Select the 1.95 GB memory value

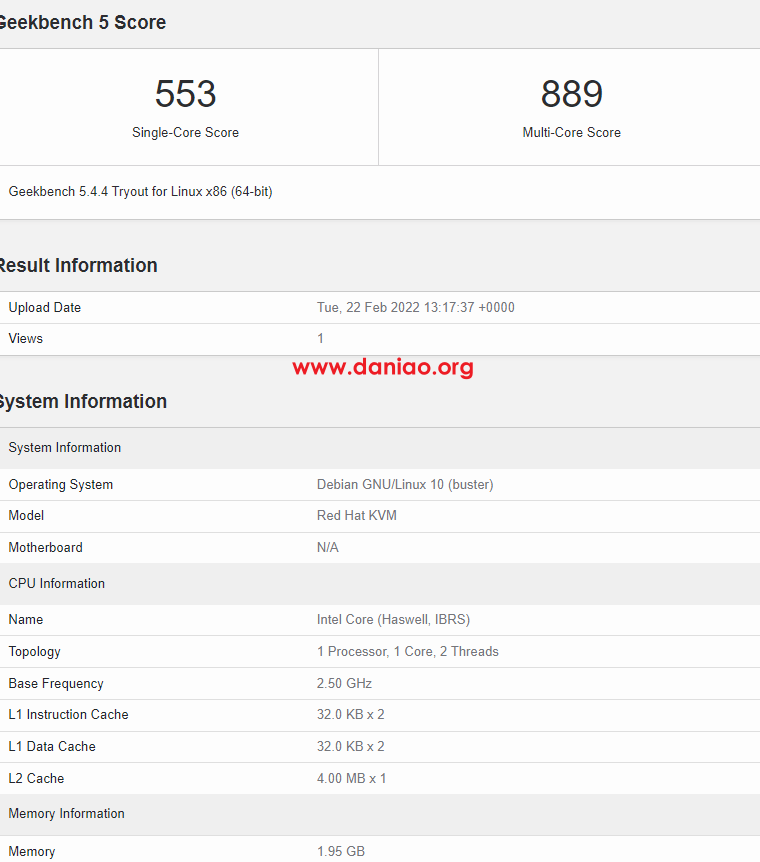tap(340, 852)
